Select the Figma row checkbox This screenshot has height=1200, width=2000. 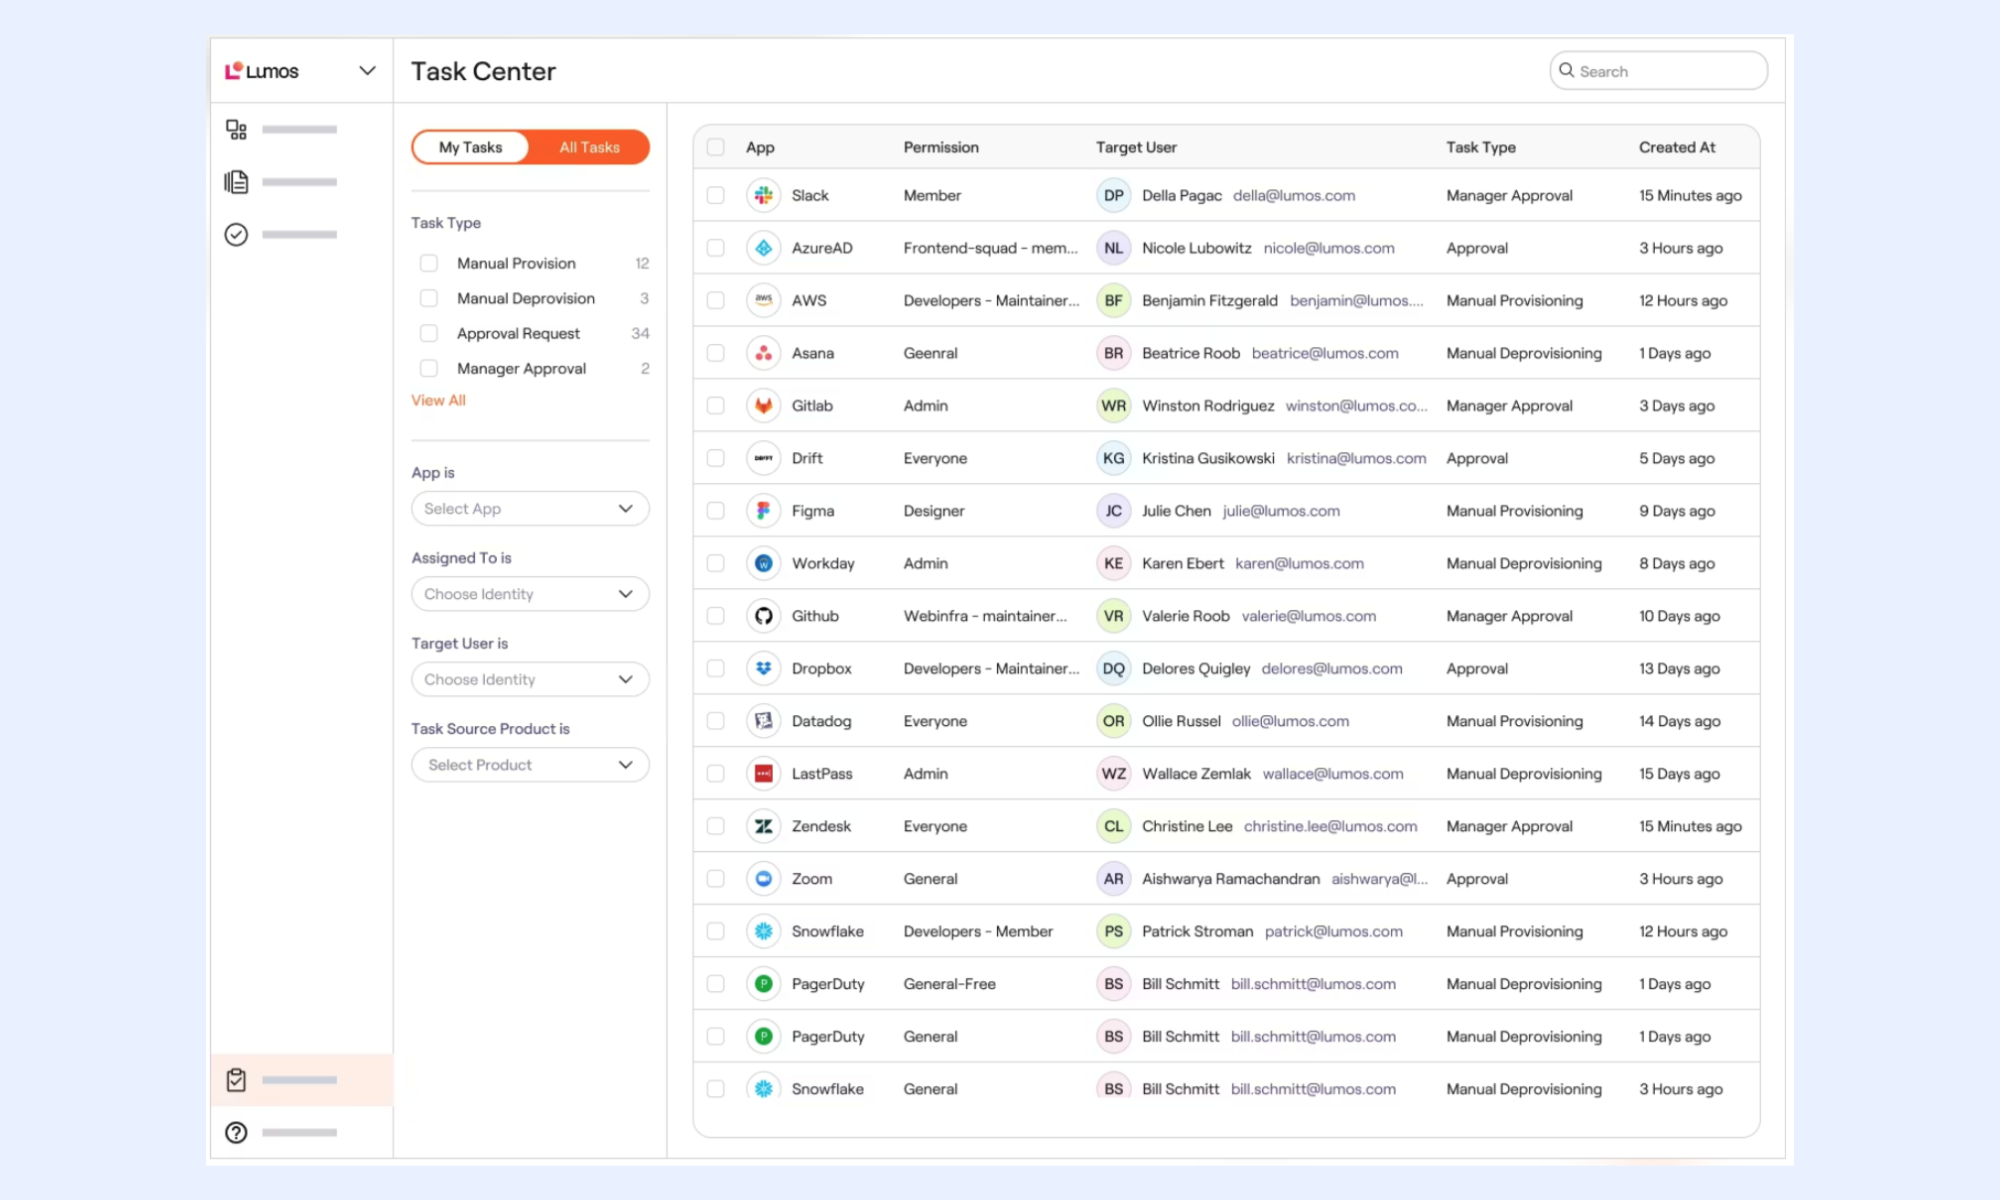coord(716,511)
